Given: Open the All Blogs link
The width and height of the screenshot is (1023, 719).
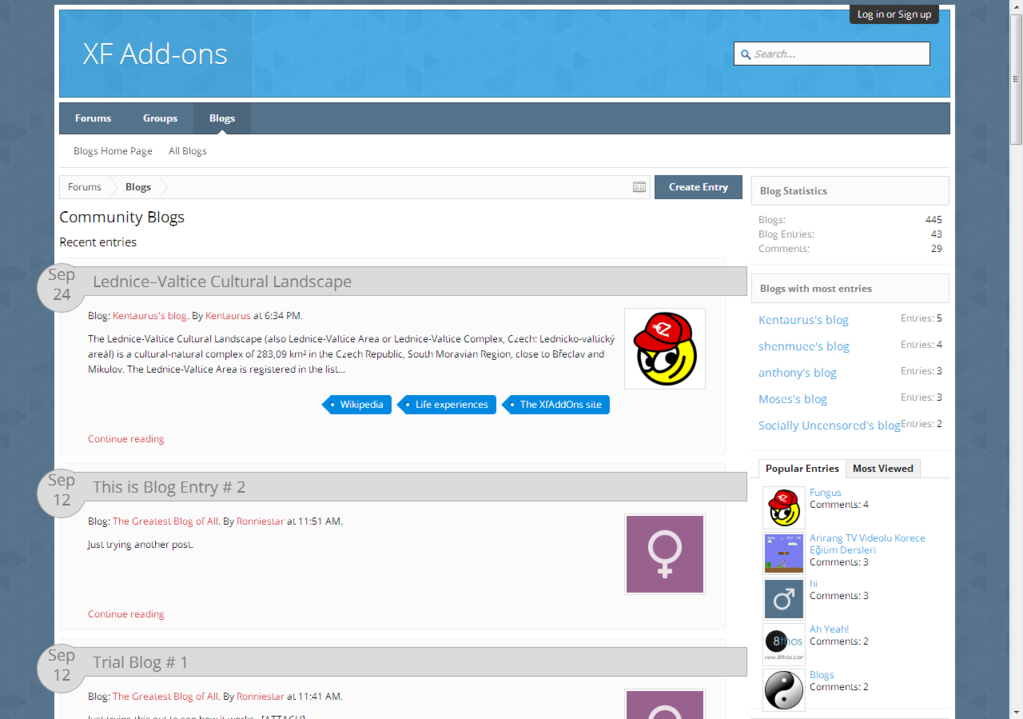Looking at the screenshot, I should [x=187, y=151].
